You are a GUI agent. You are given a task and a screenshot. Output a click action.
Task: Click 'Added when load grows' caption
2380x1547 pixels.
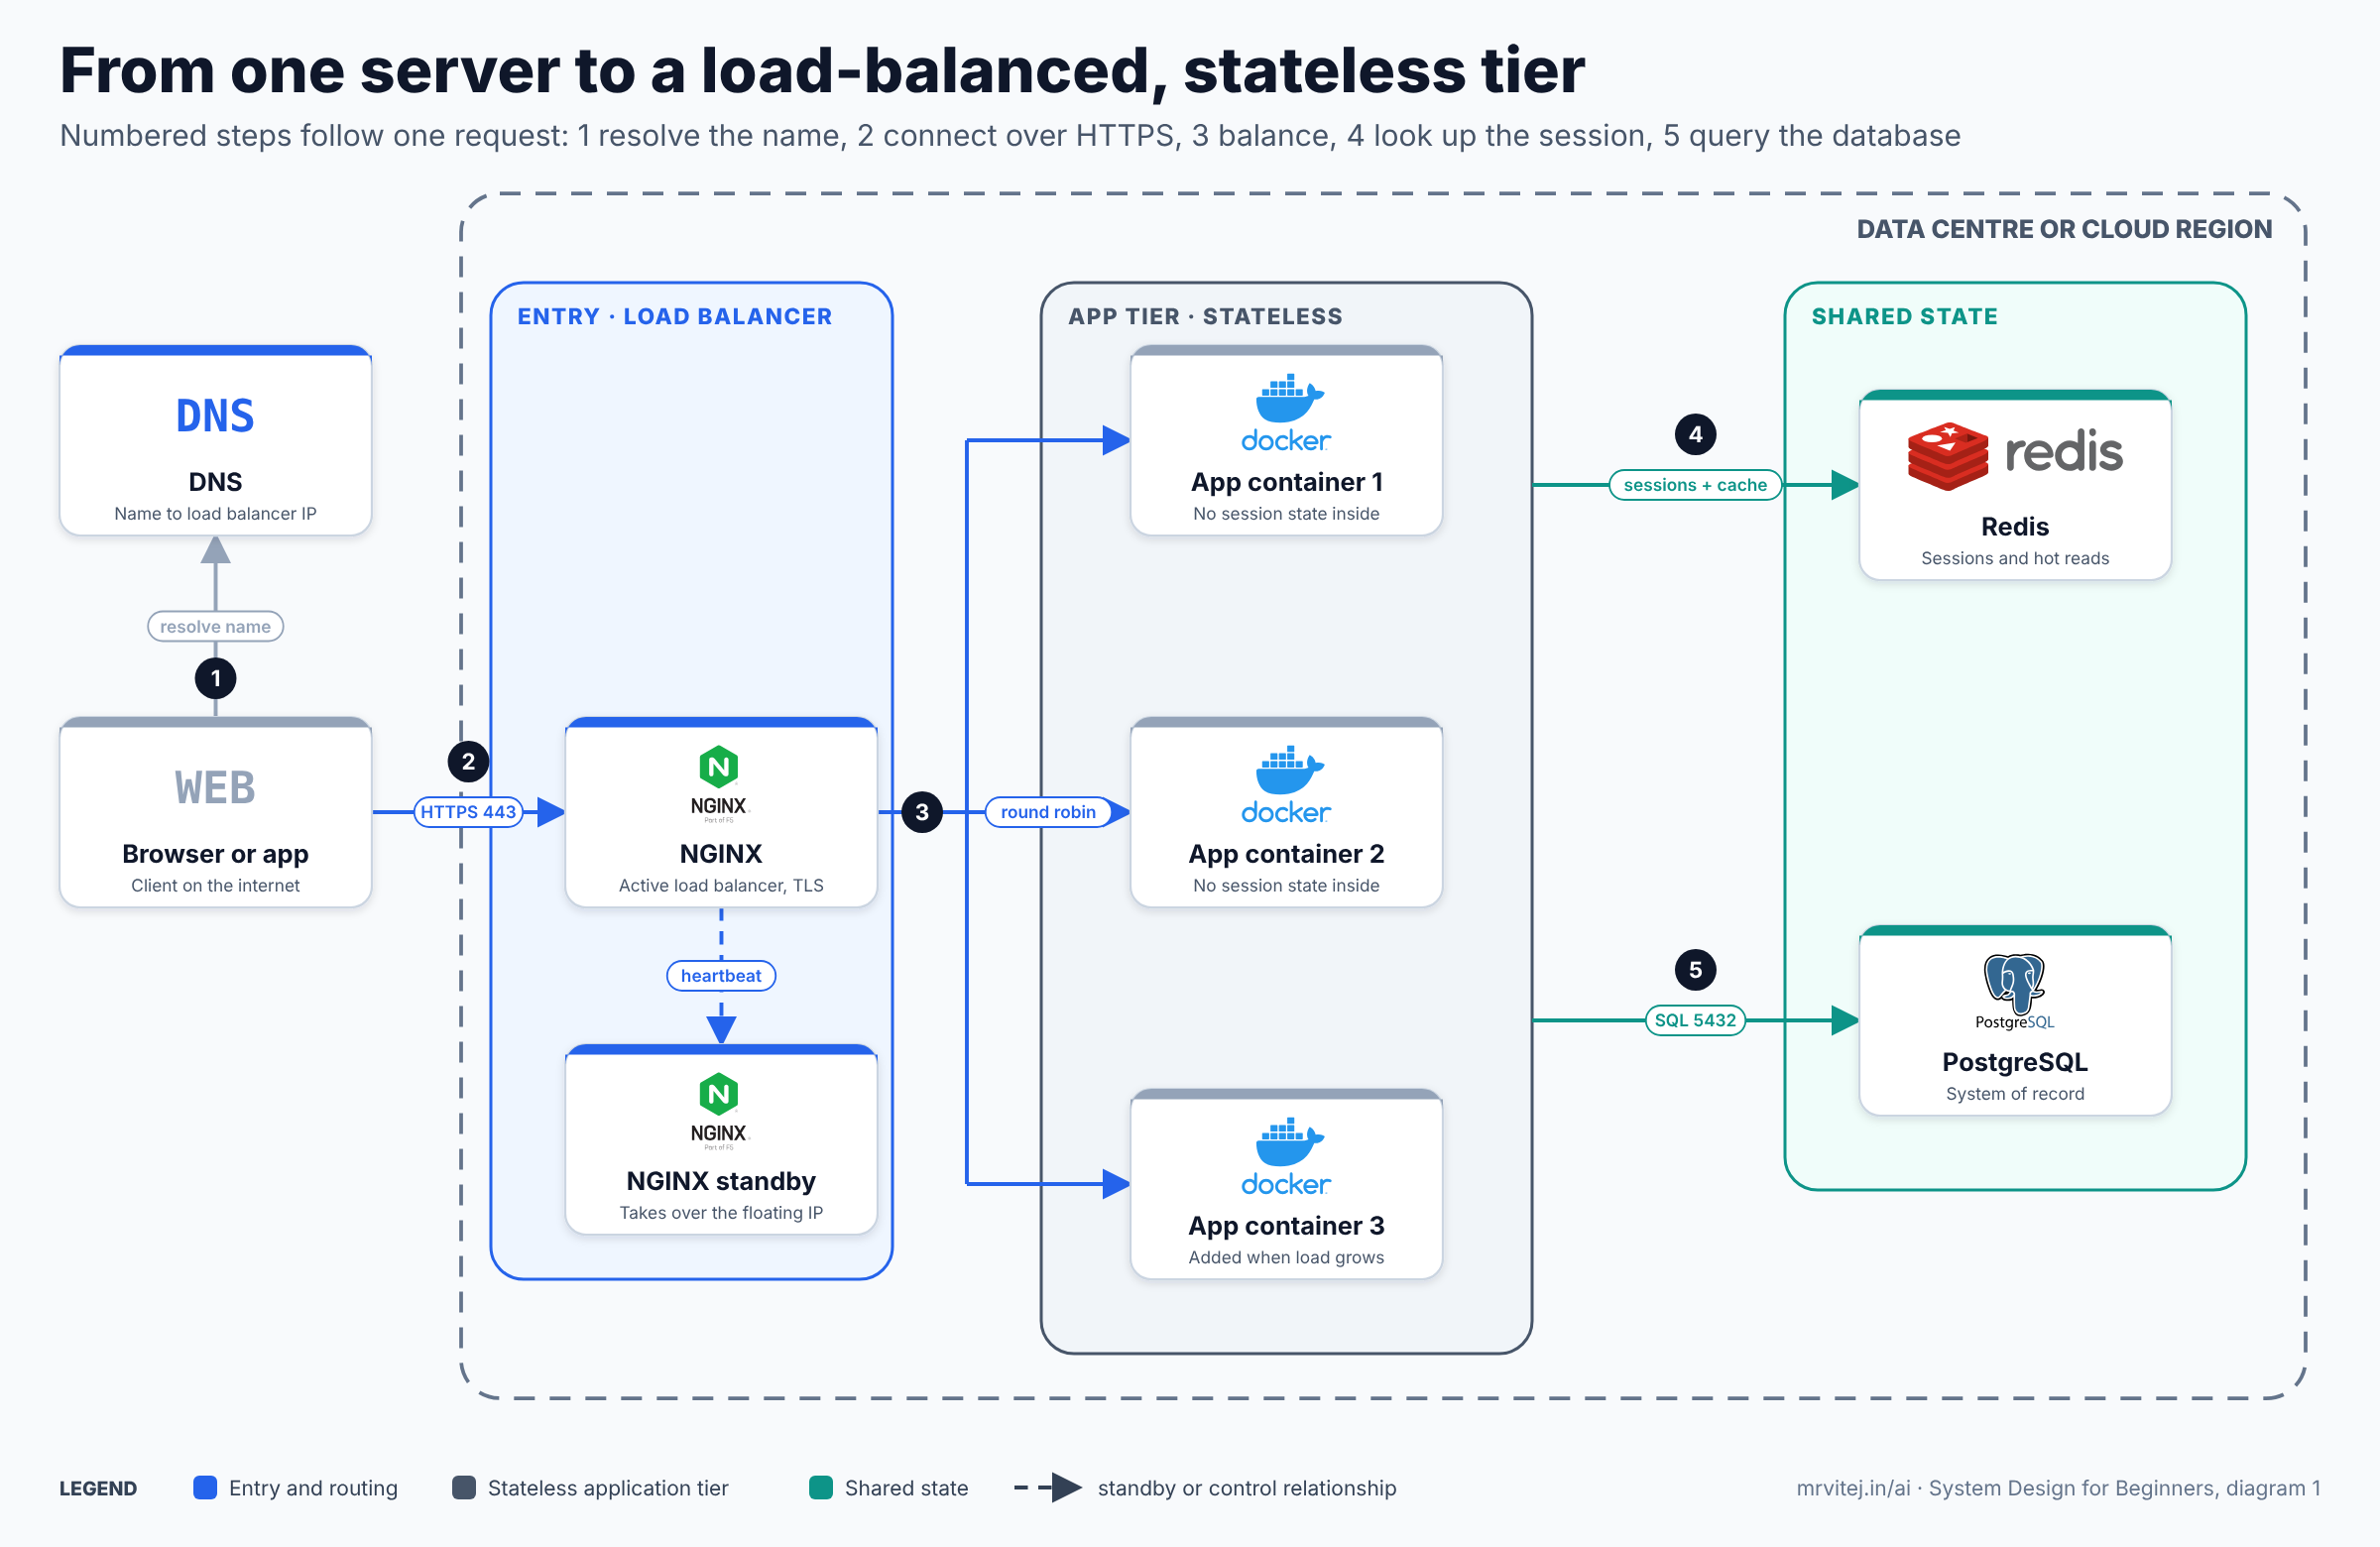pos(1286,1257)
